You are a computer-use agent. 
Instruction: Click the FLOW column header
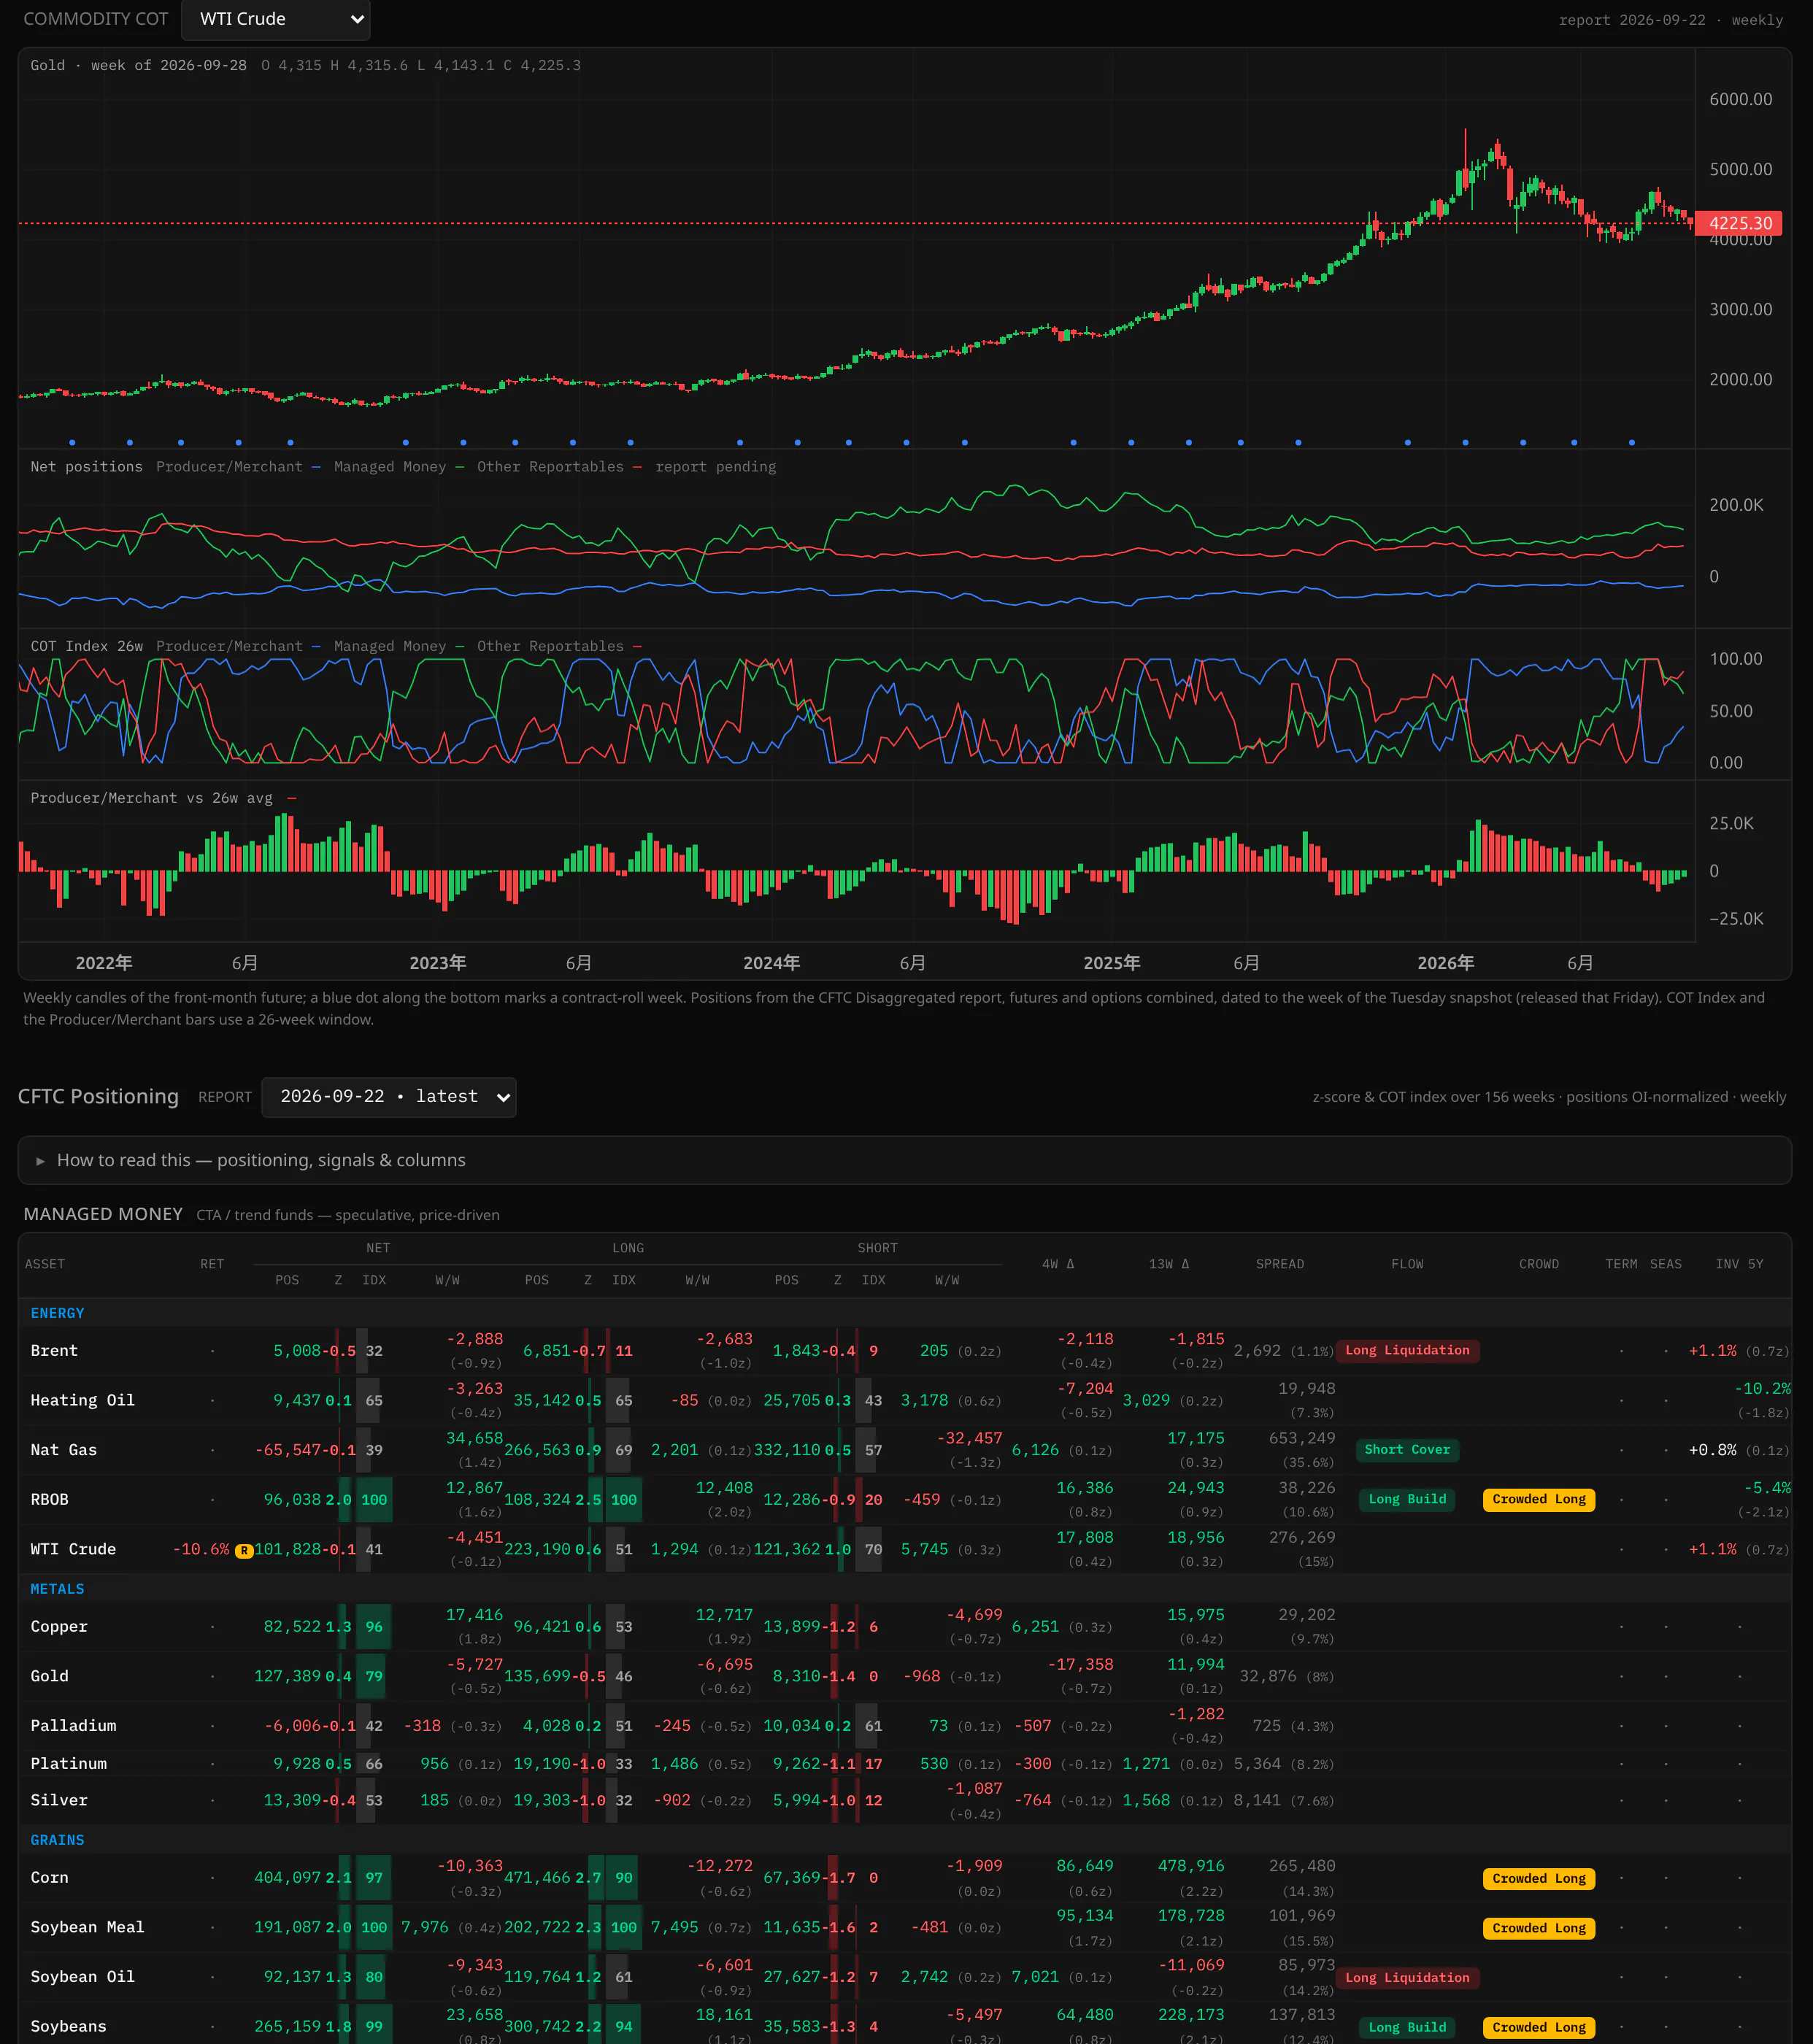point(1407,1264)
